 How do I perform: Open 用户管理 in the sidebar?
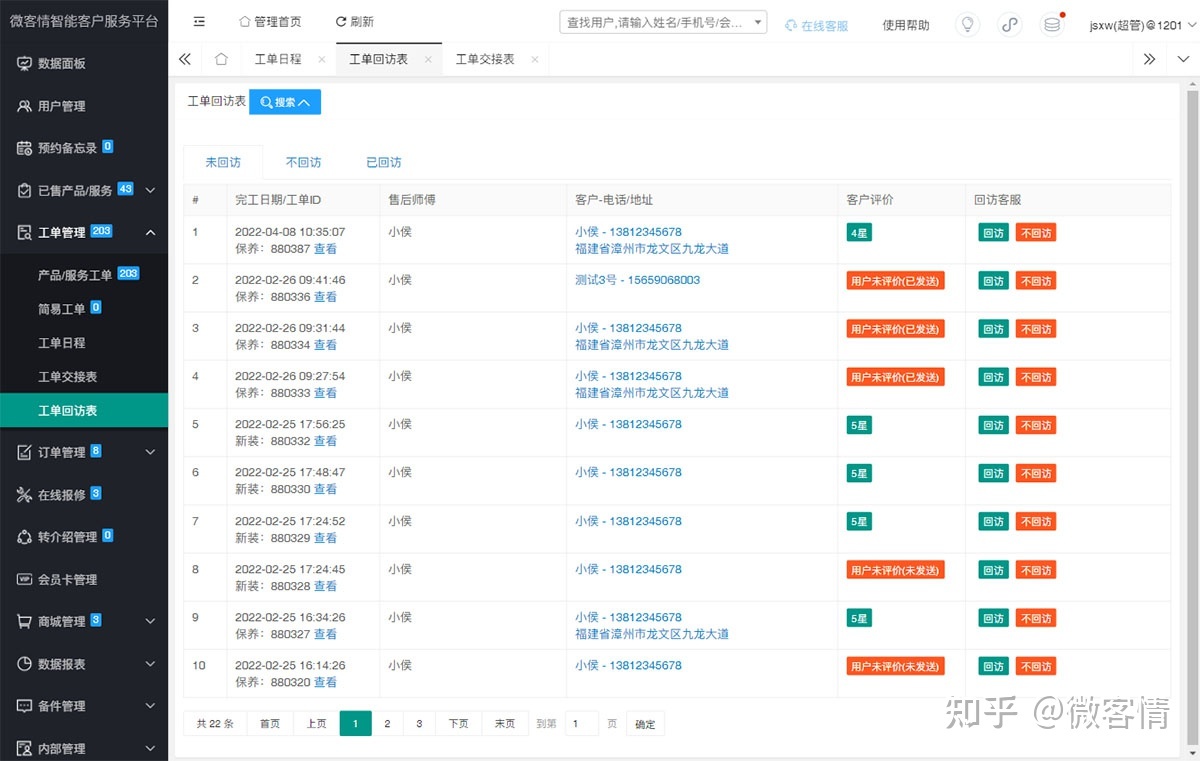(x=84, y=106)
